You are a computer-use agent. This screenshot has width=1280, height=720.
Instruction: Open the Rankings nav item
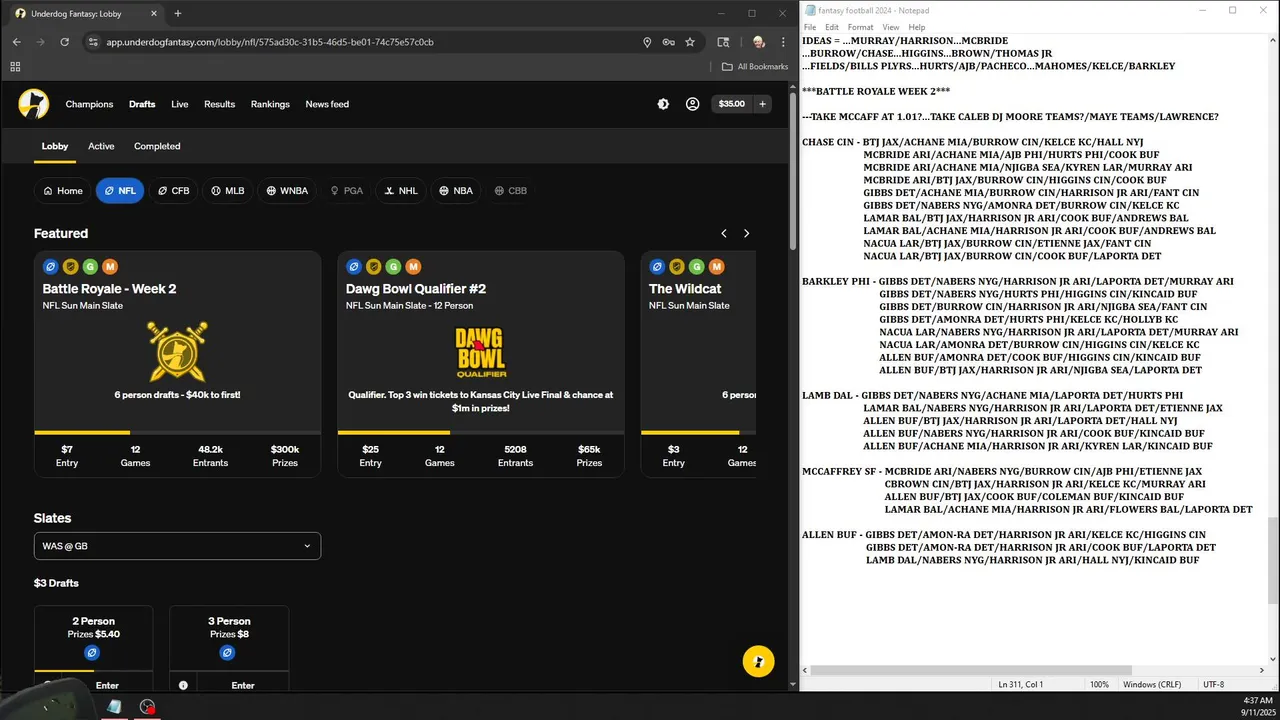coord(270,104)
